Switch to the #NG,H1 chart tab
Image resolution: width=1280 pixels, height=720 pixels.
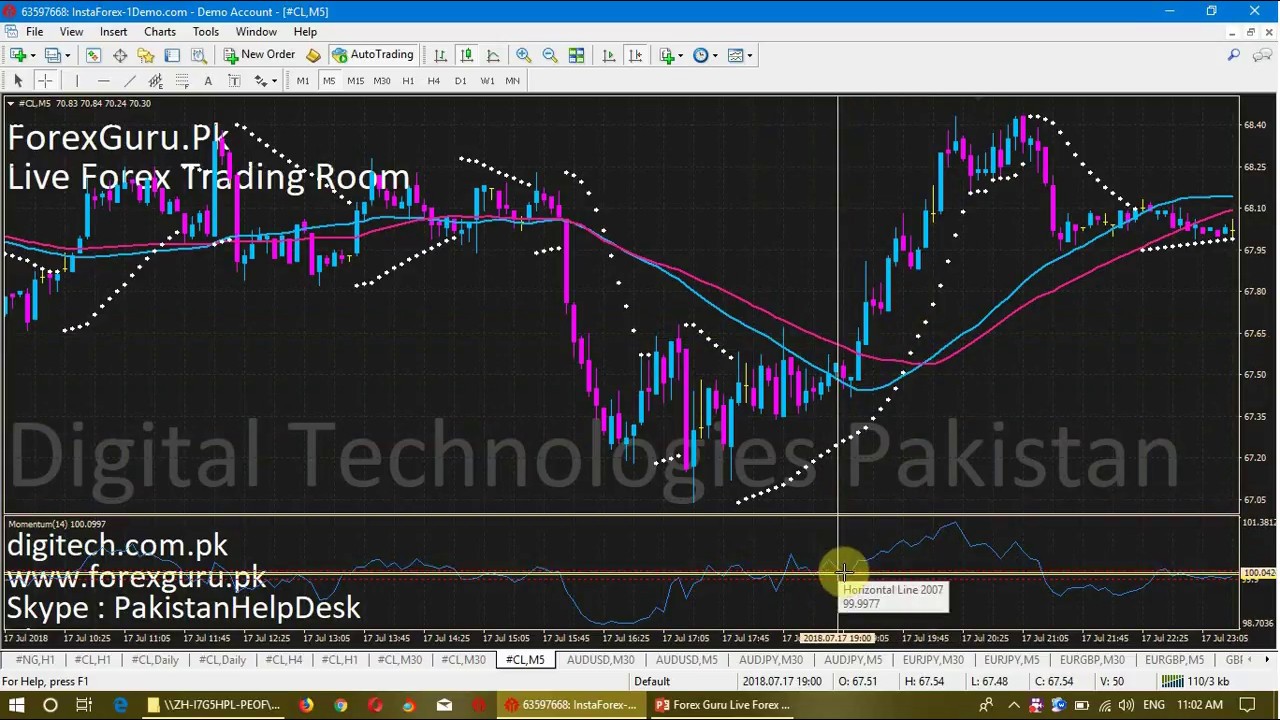tap(35, 660)
